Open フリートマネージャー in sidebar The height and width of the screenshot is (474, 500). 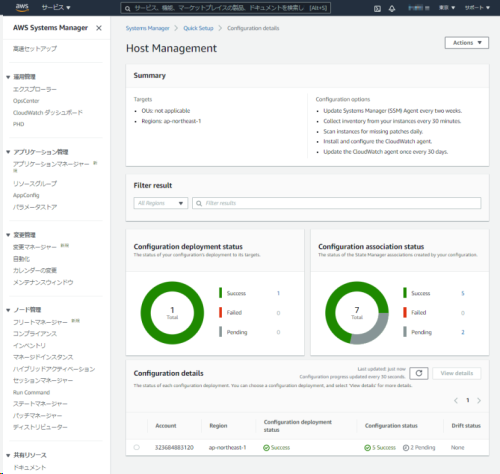40,322
